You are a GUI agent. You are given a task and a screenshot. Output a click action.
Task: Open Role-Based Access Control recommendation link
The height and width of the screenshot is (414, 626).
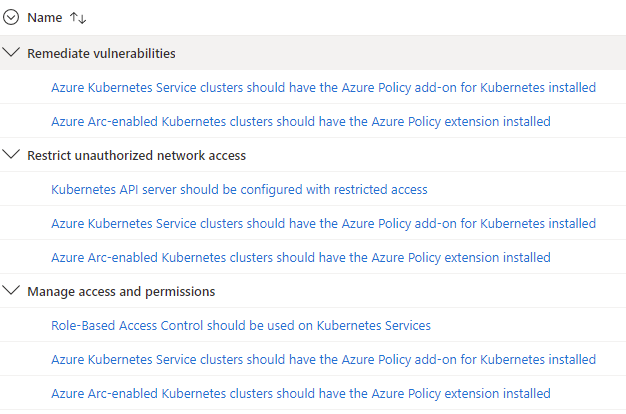pos(241,325)
